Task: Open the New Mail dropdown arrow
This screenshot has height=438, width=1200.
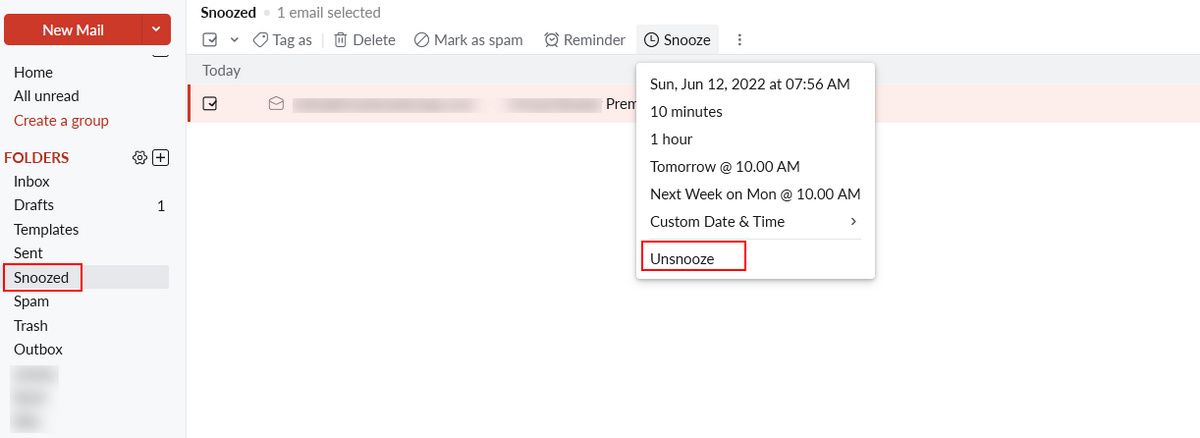Action: (156, 30)
